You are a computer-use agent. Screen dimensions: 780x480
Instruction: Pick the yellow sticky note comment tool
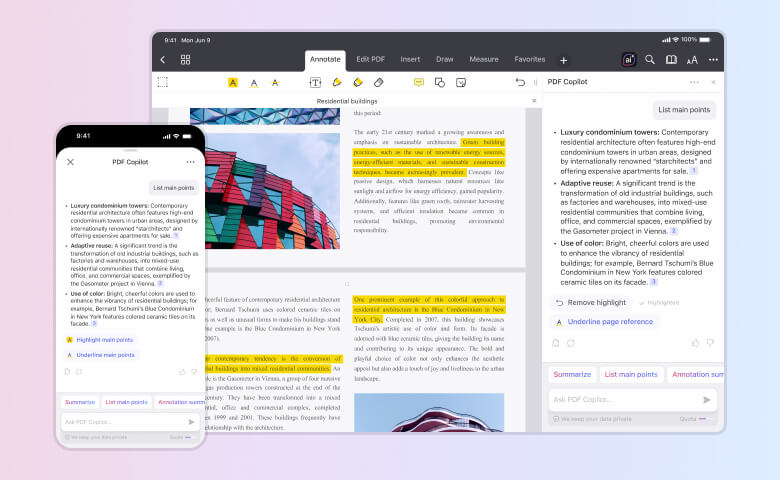point(419,83)
